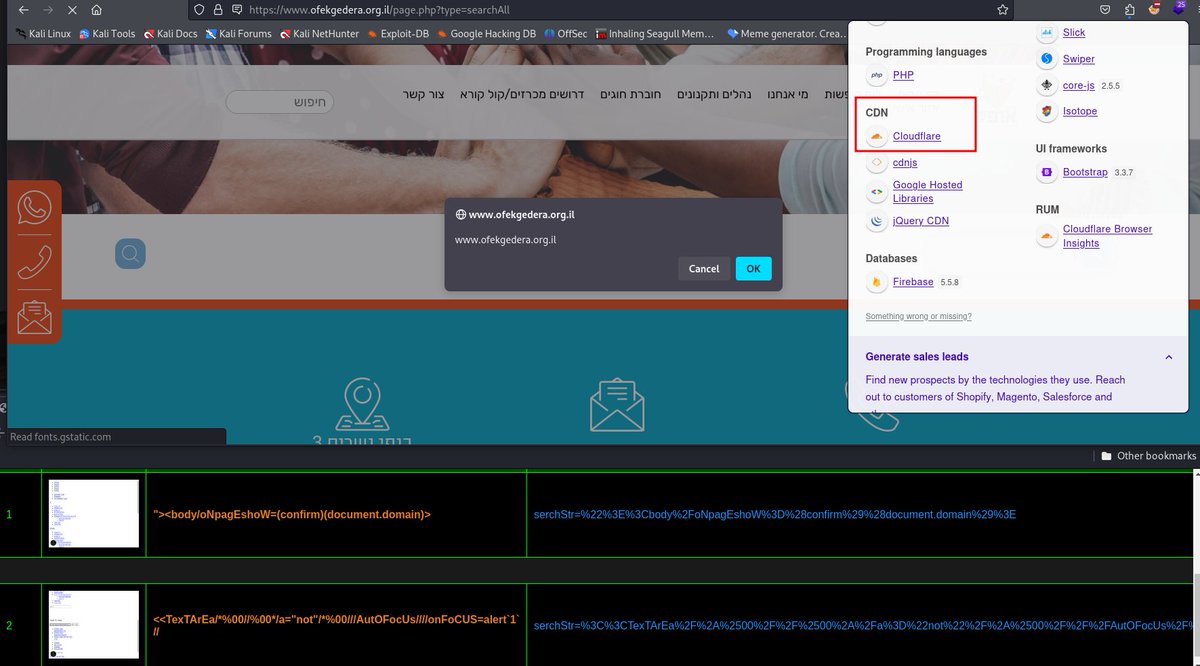Screen dimensions: 1200x666
Task: Click the PHP link in Wappalyzer
Action: point(903,75)
